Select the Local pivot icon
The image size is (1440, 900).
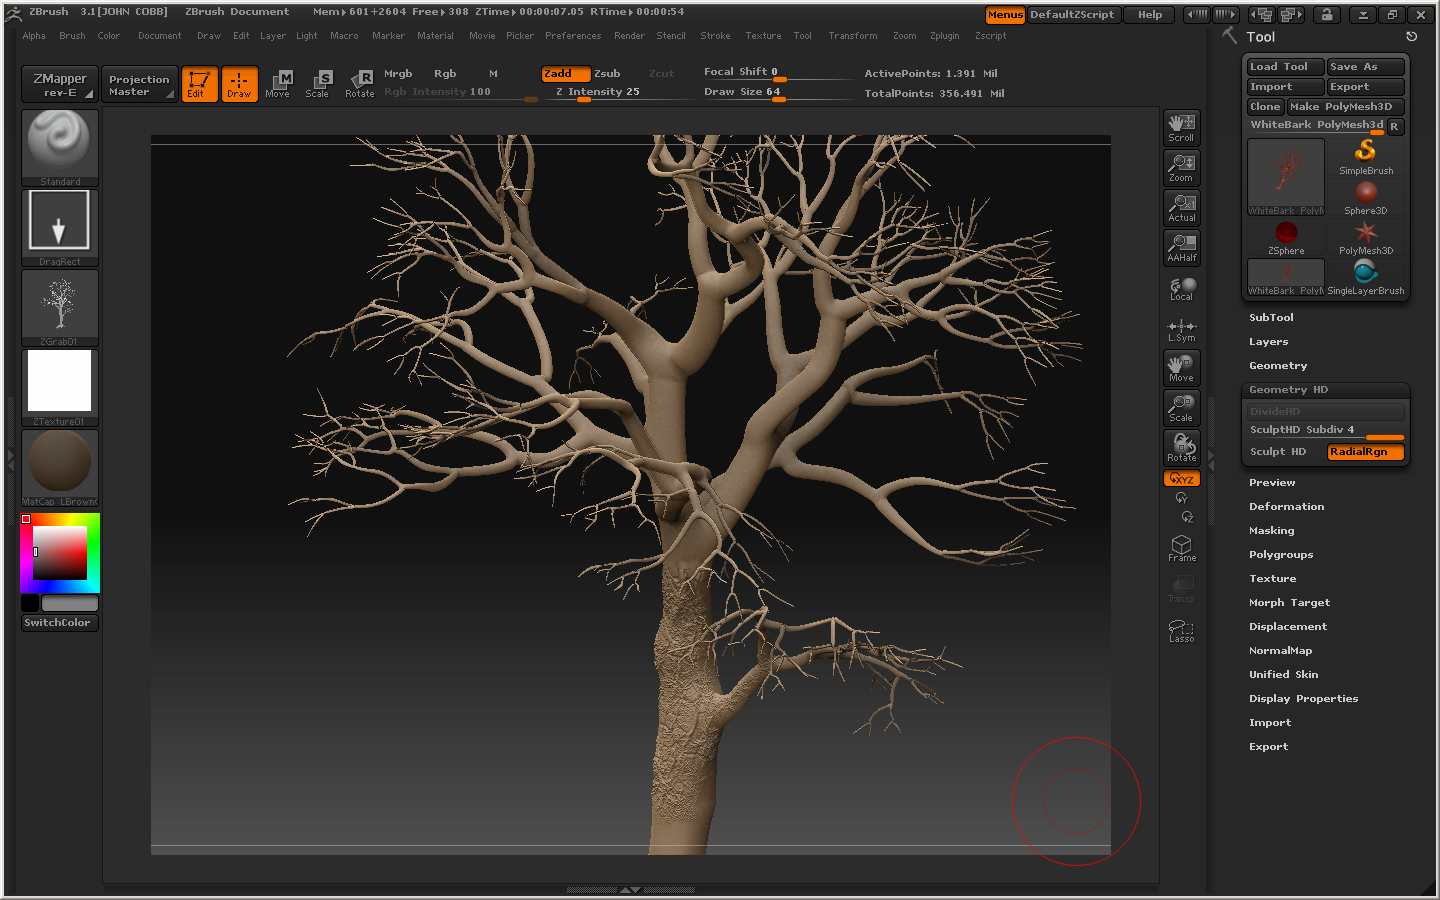point(1181,288)
